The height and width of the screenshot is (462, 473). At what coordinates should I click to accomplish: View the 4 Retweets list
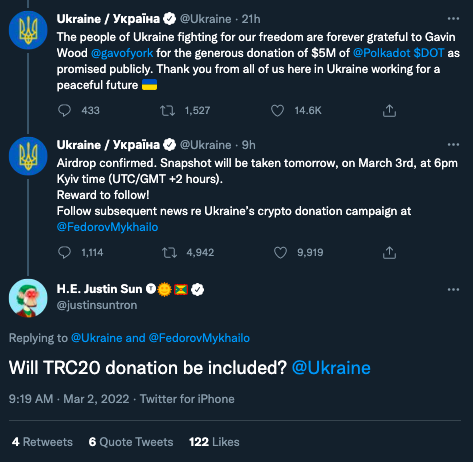(x=42, y=442)
